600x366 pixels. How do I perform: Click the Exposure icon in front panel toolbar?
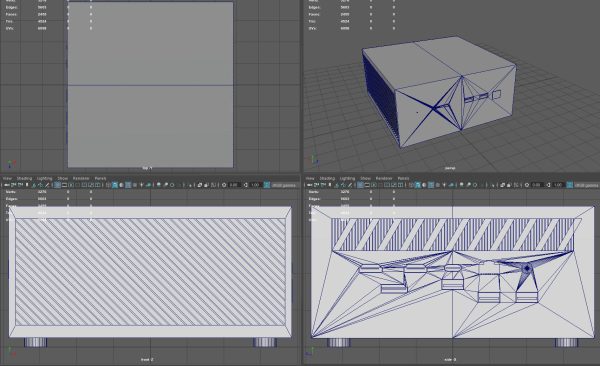click(x=224, y=185)
